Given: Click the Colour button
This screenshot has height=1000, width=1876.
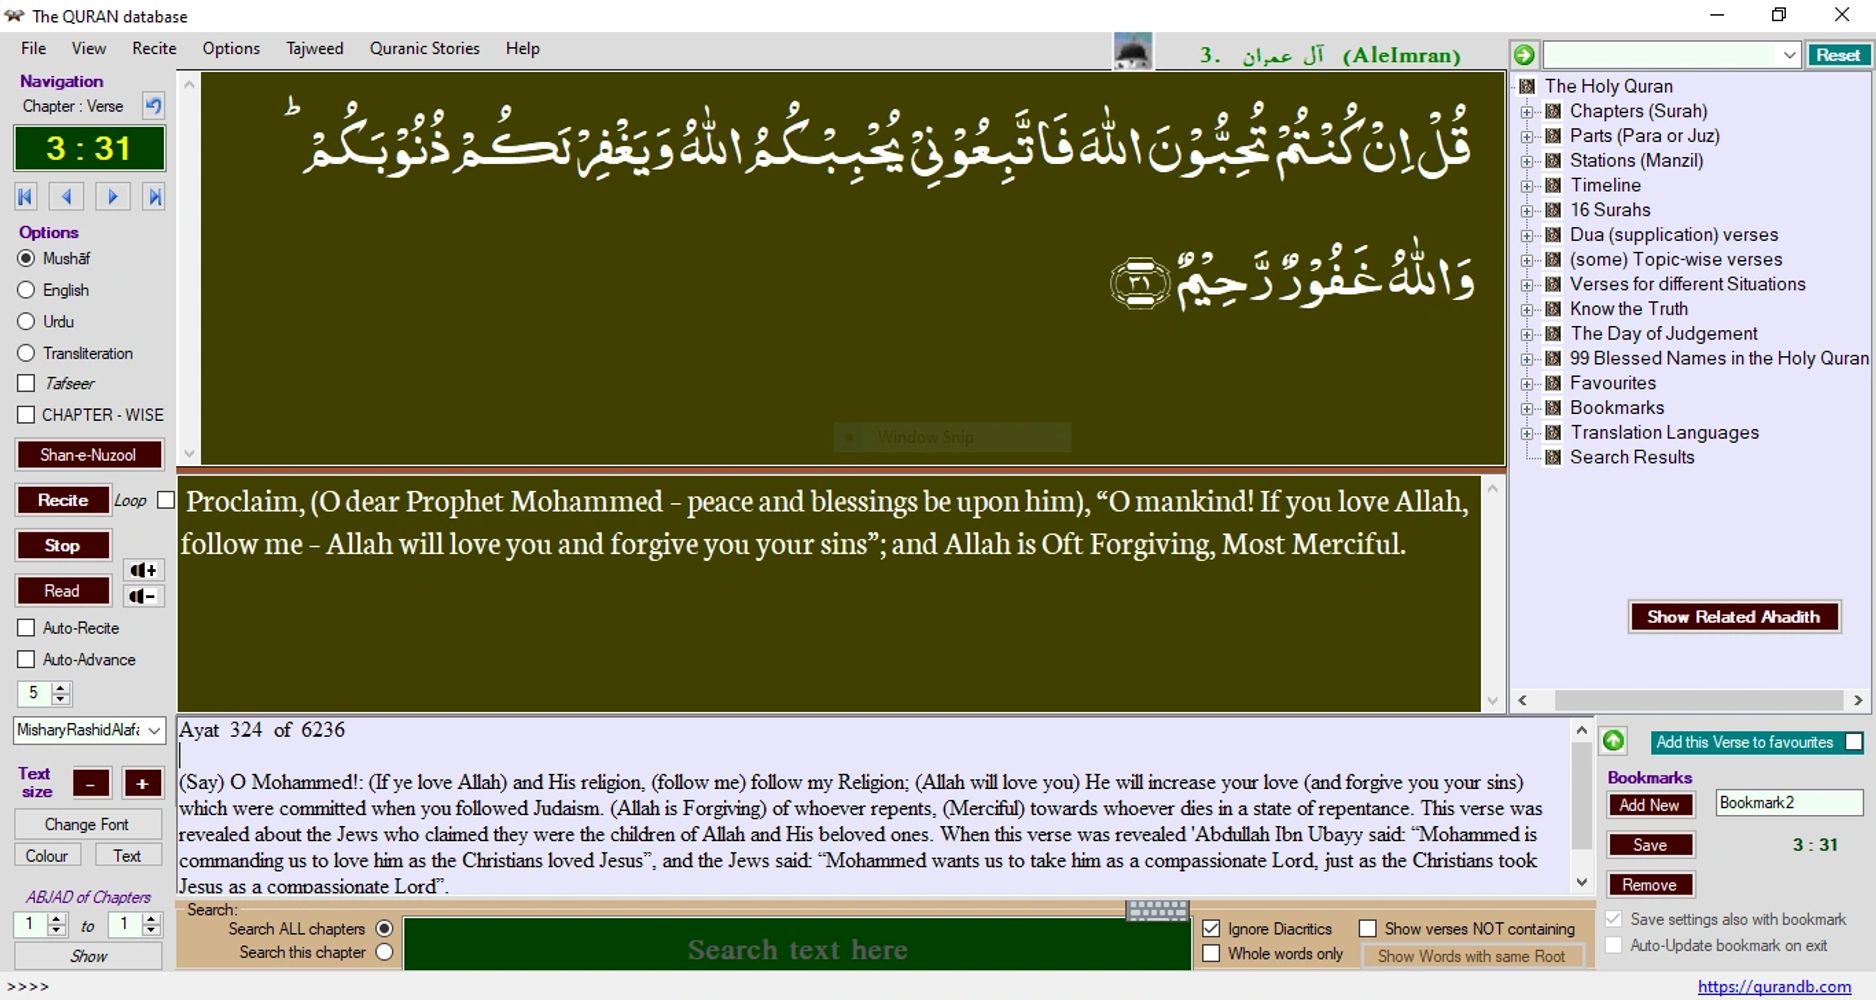Looking at the screenshot, I should click(47, 856).
